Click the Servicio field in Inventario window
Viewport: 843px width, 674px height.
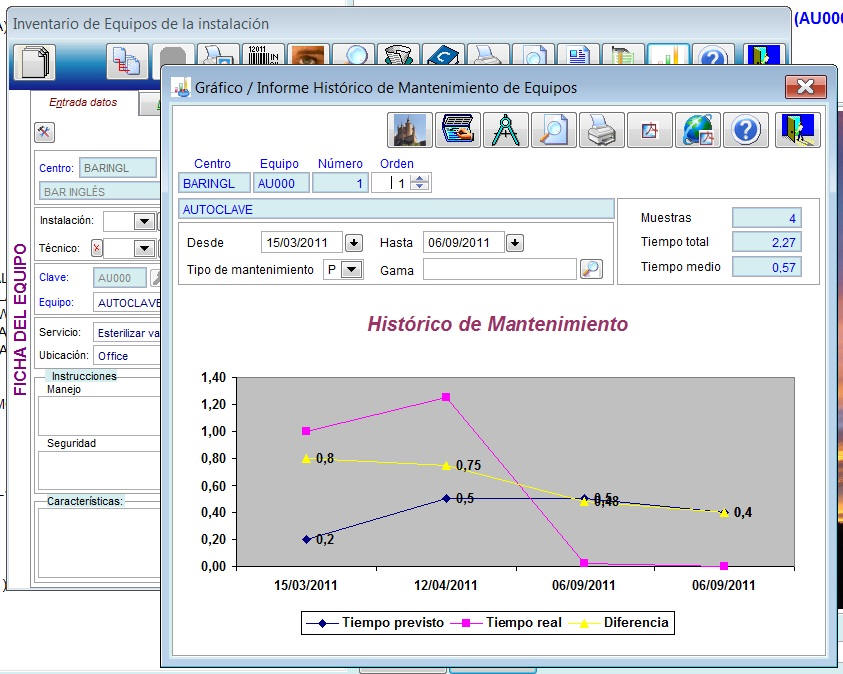click(x=127, y=333)
